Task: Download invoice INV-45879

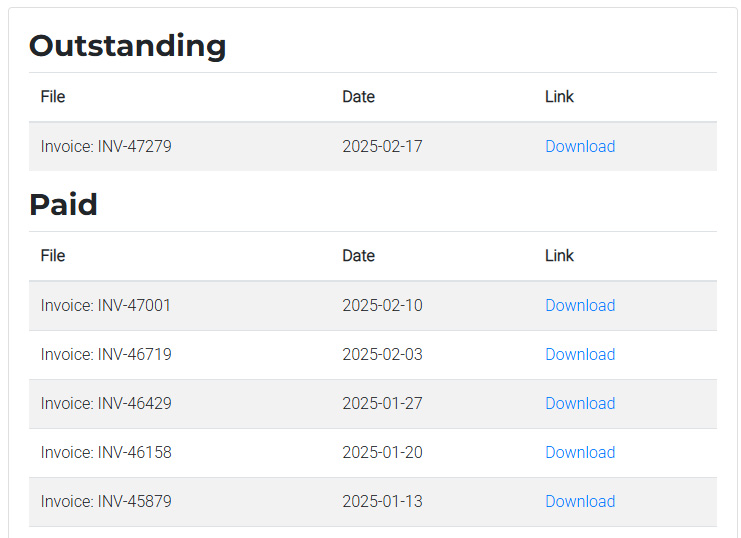Action: point(580,502)
